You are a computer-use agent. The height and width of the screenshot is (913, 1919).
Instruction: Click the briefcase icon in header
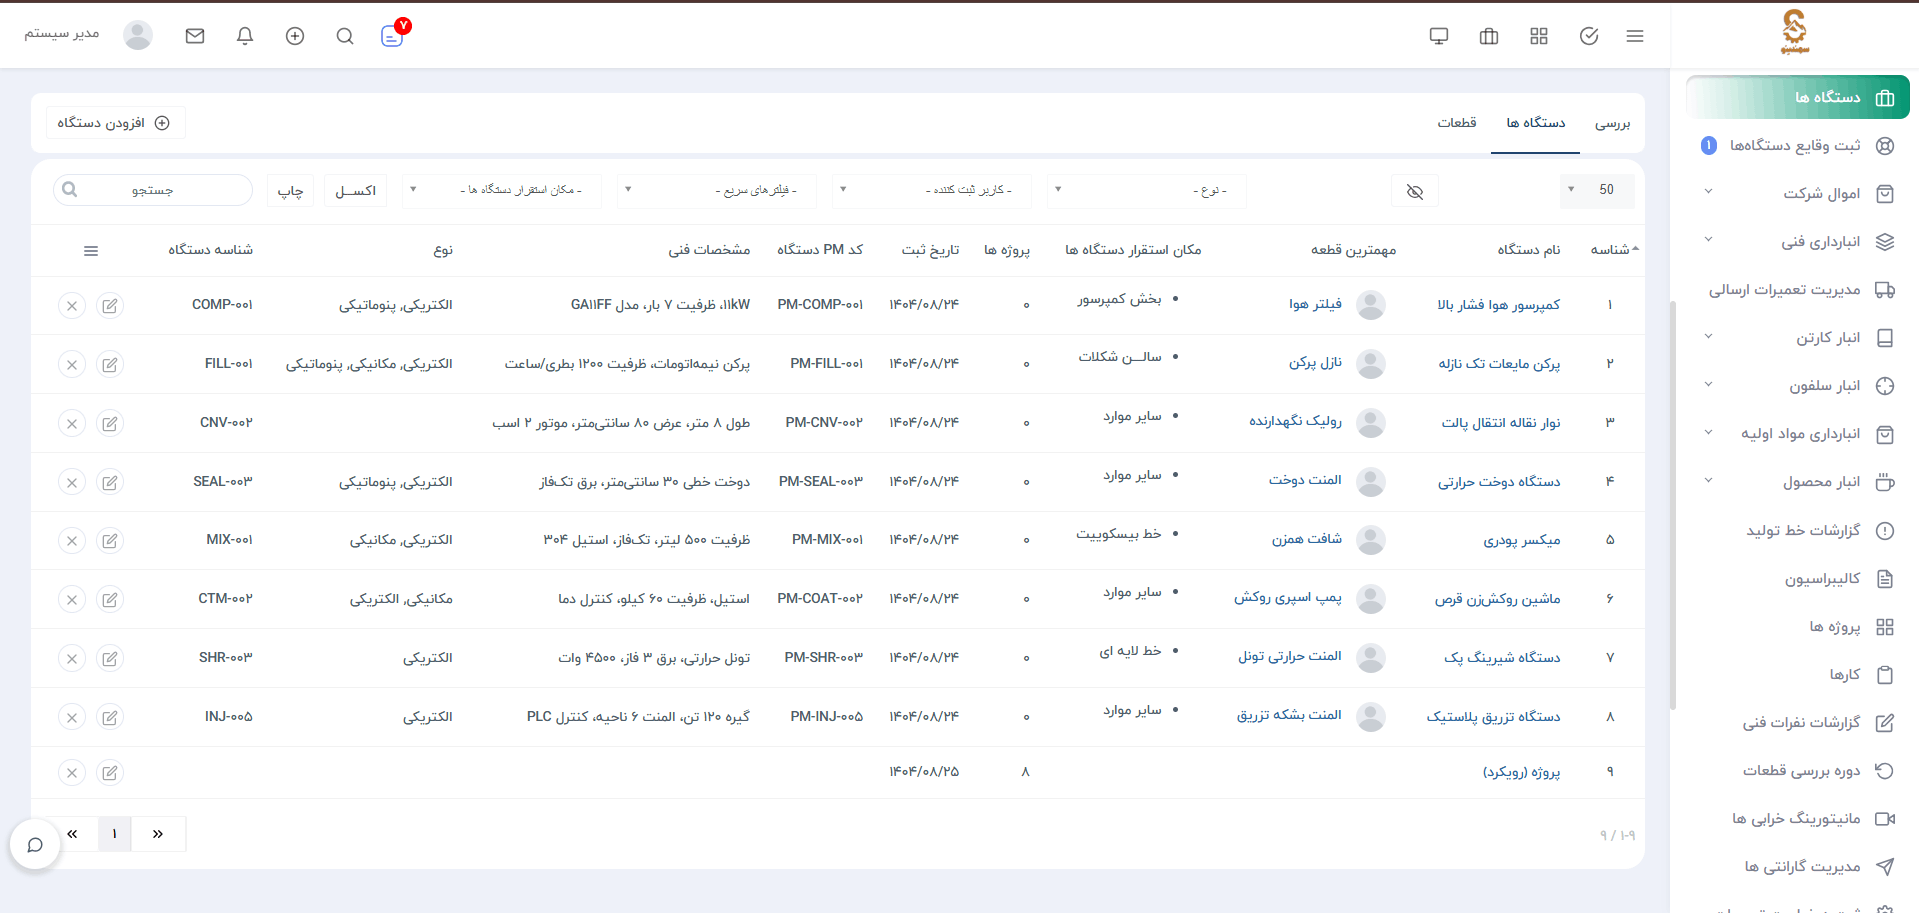[x=1489, y=36]
